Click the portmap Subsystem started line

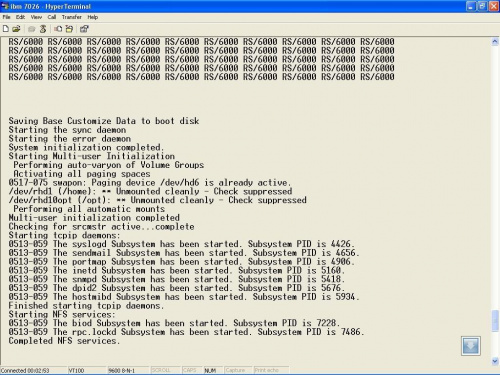[182, 262]
